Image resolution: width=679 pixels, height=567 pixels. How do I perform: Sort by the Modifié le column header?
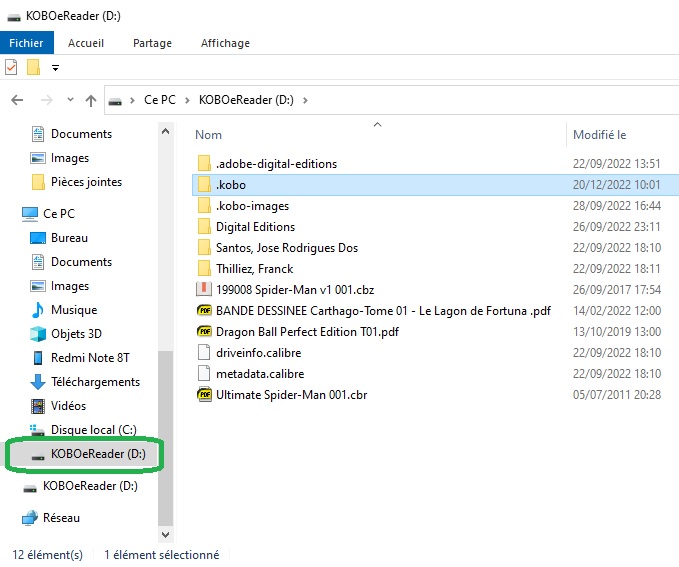(599, 135)
